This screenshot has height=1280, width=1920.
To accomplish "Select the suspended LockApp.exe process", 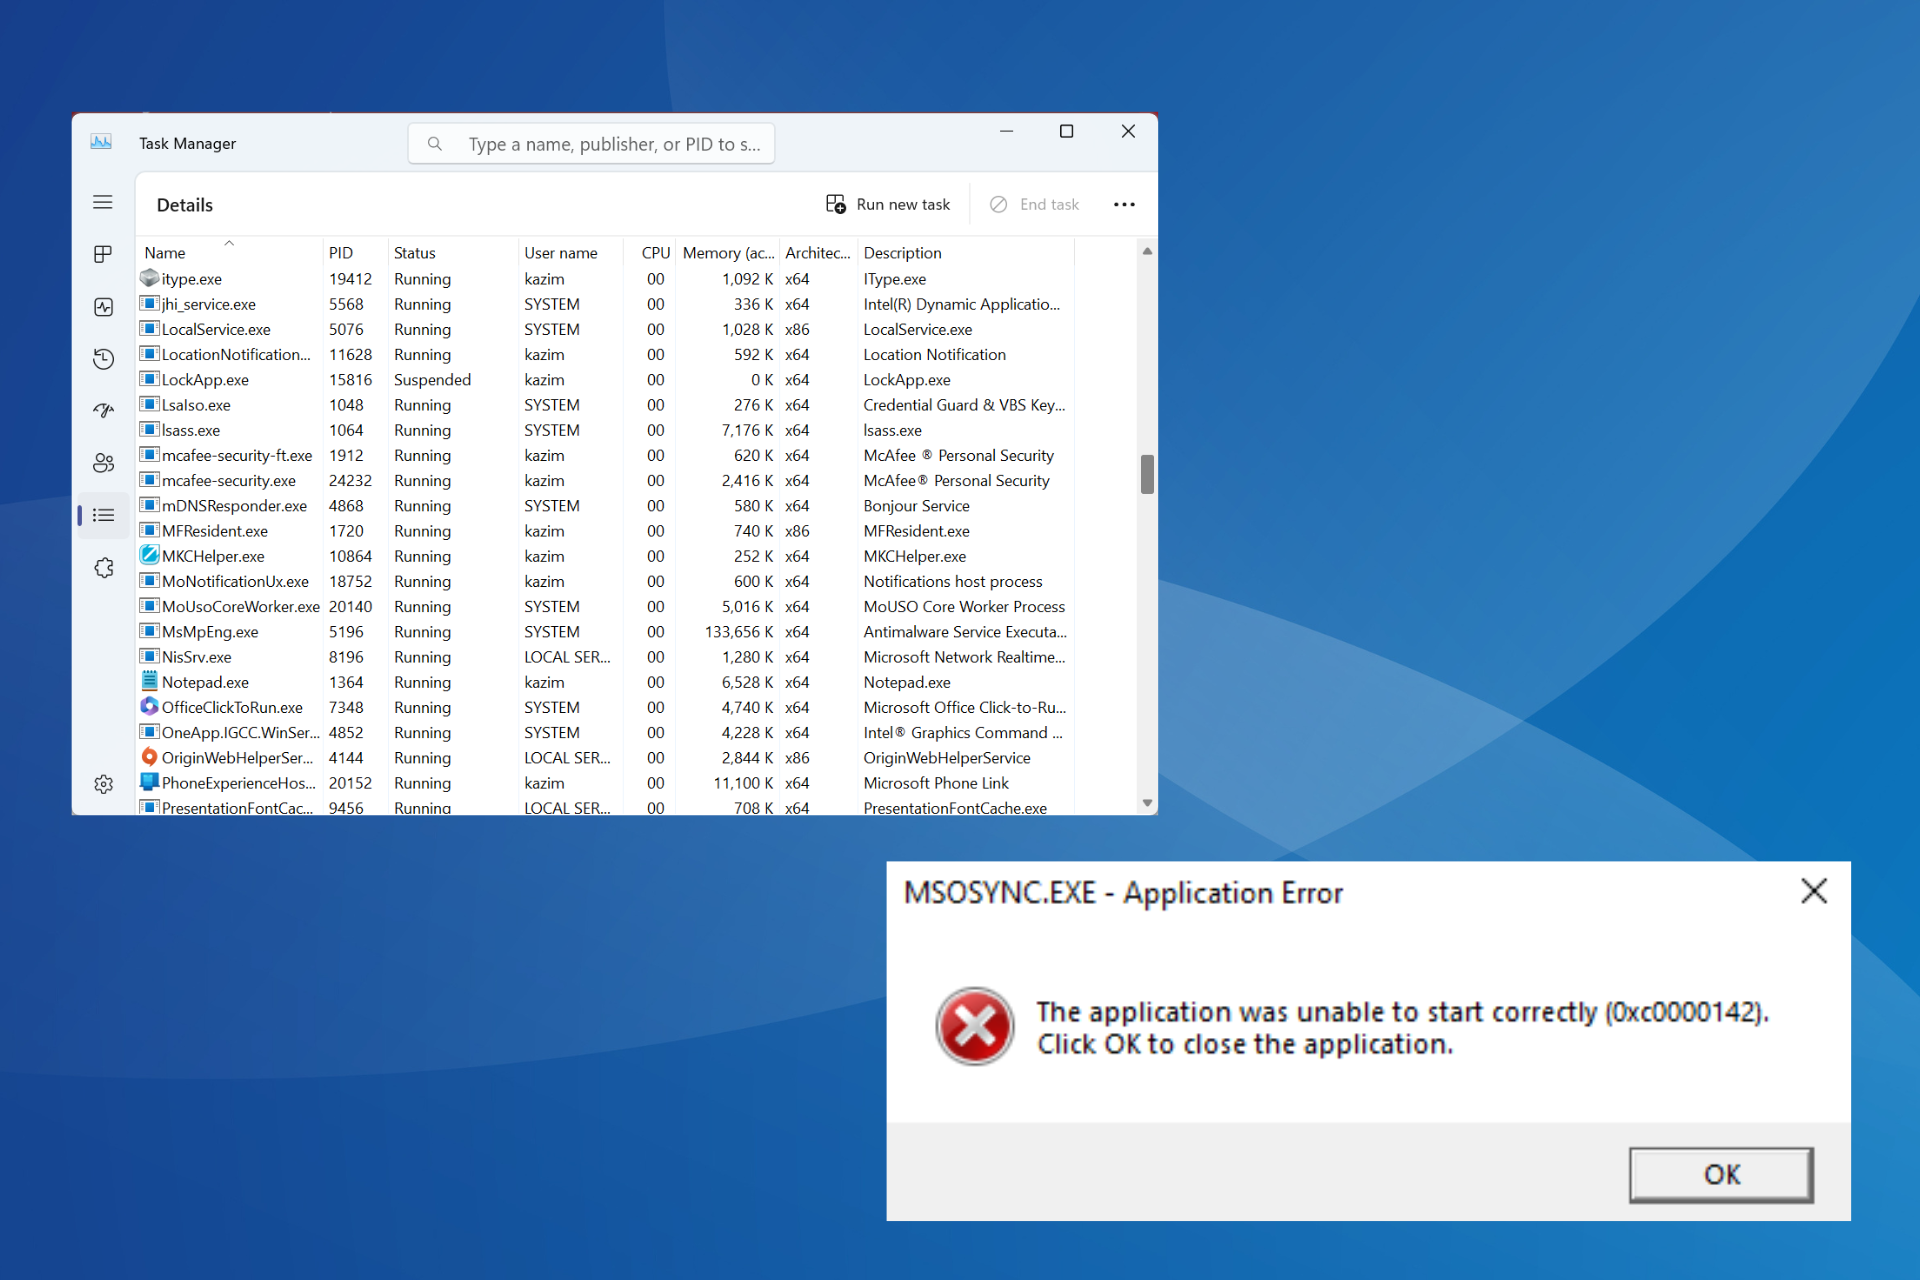I will pos(606,380).
